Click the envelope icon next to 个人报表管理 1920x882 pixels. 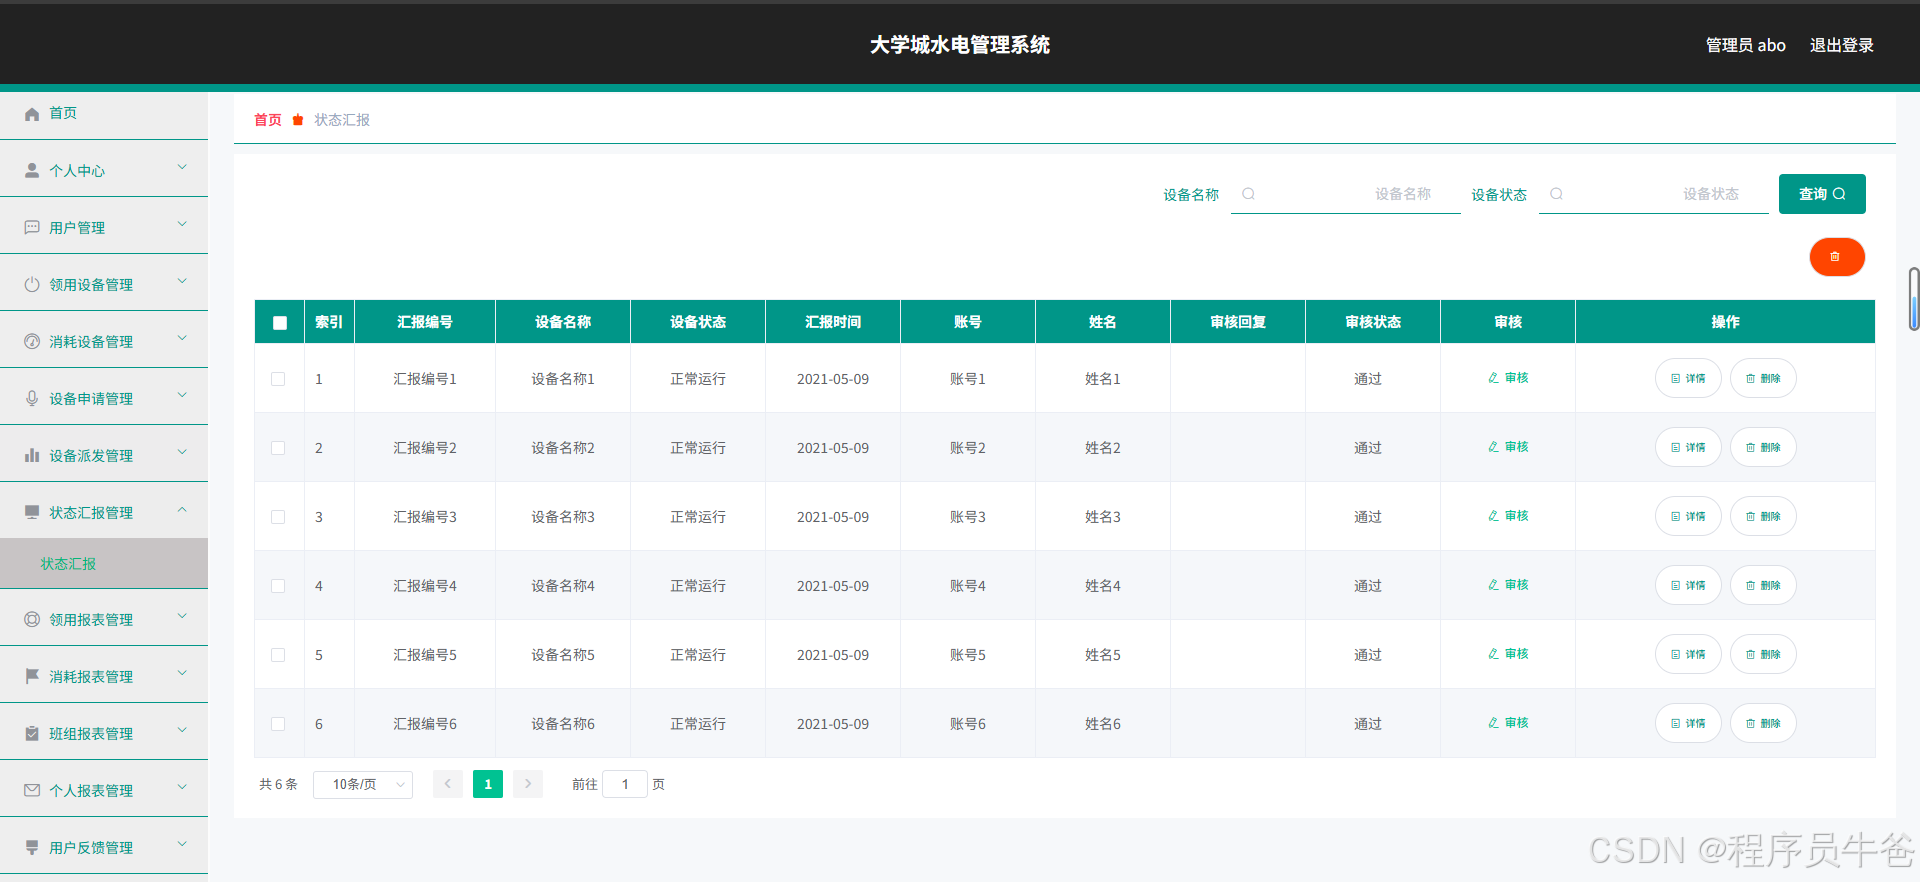tap(32, 791)
